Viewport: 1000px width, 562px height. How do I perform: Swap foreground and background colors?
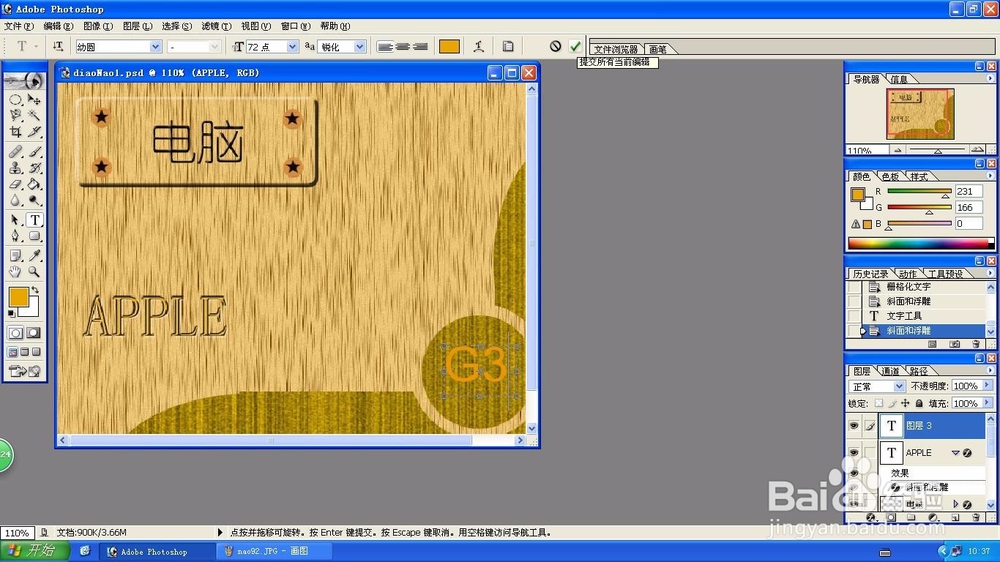coord(35,290)
